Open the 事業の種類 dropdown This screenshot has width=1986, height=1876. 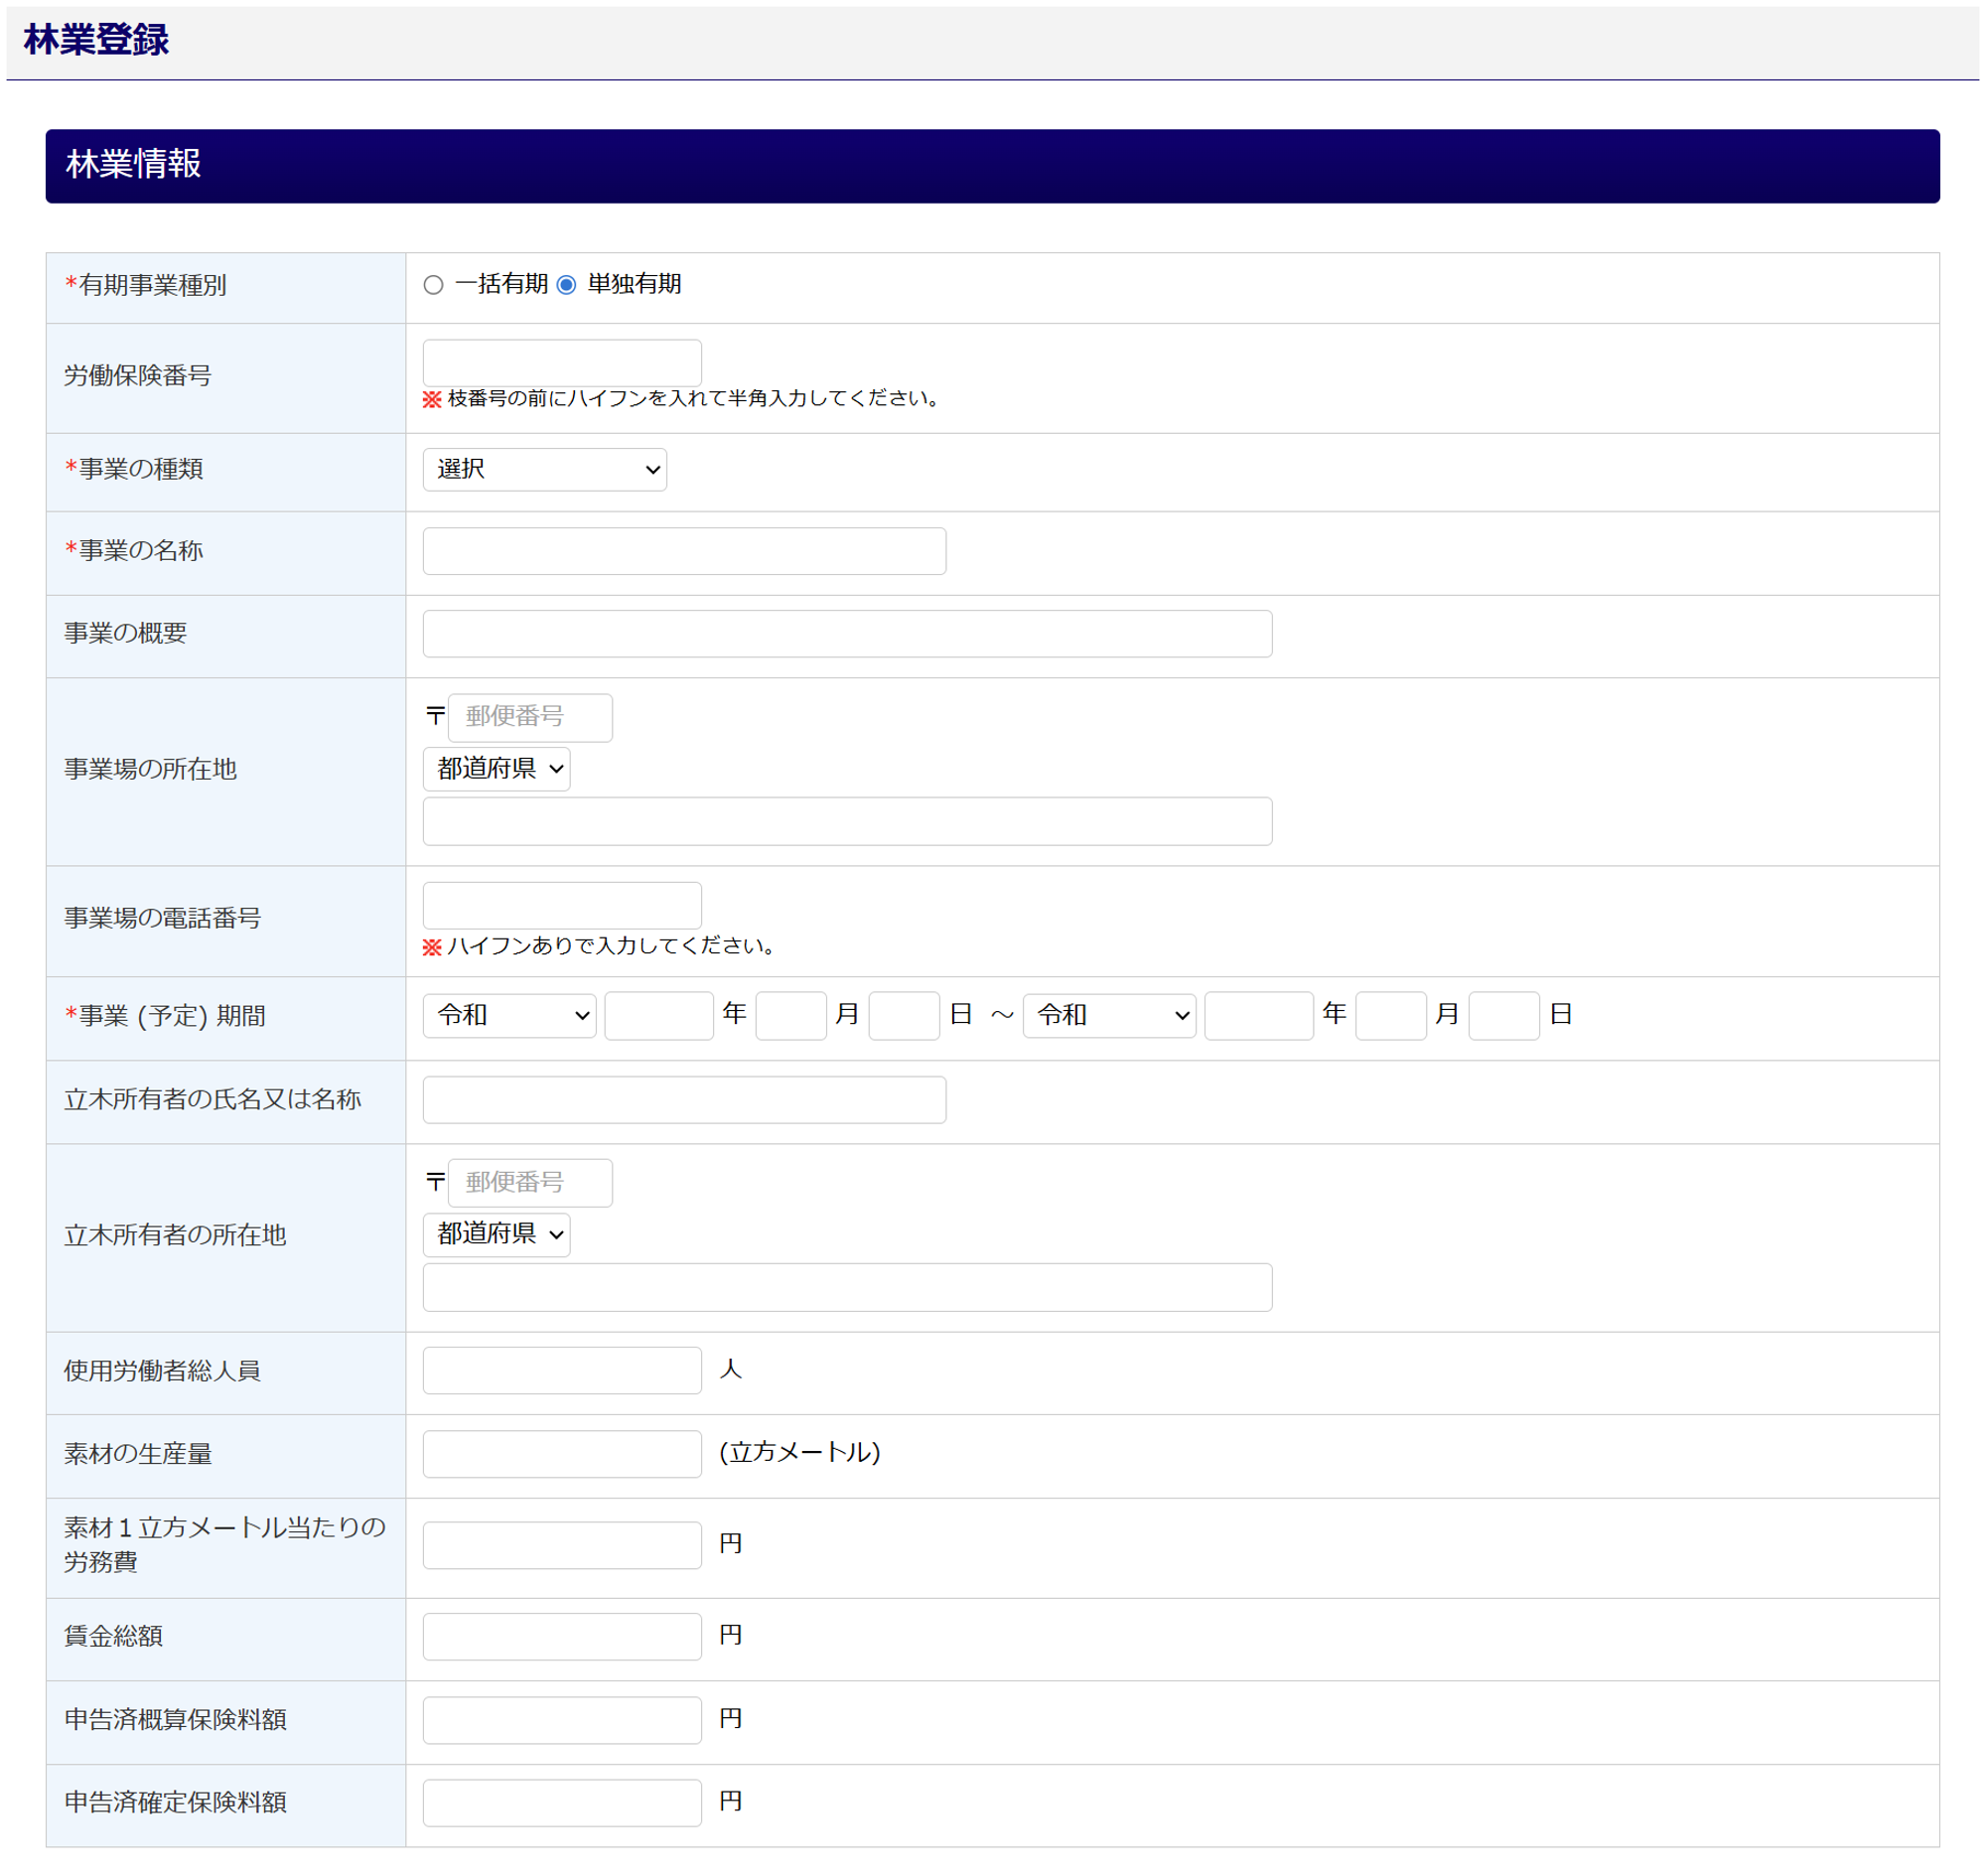coord(544,469)
